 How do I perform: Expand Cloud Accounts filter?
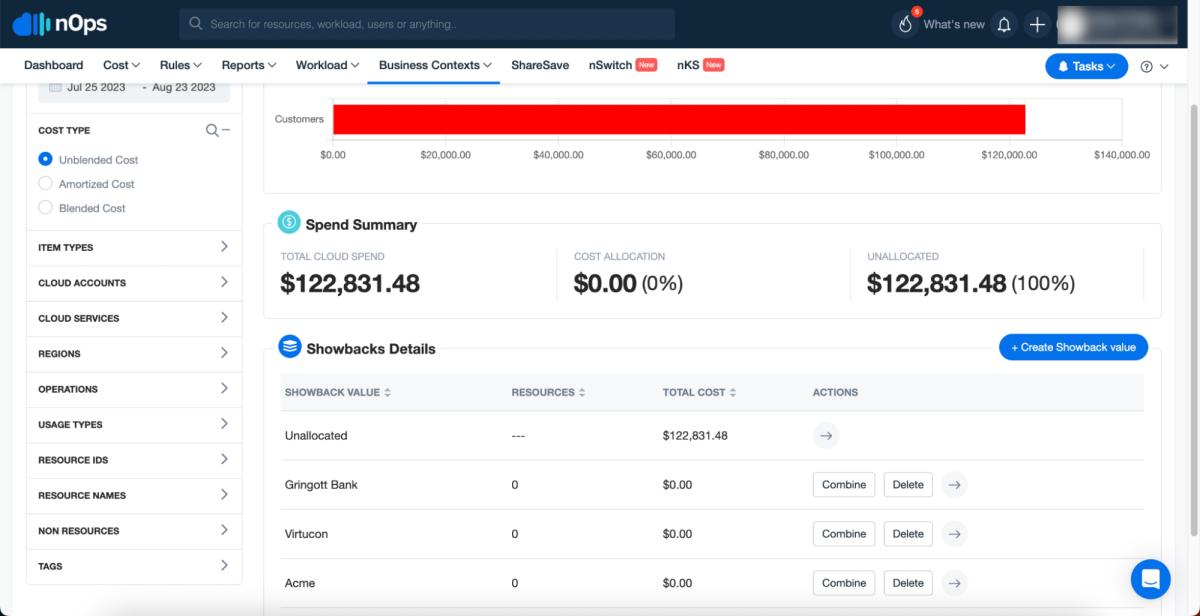click(134, 283)
